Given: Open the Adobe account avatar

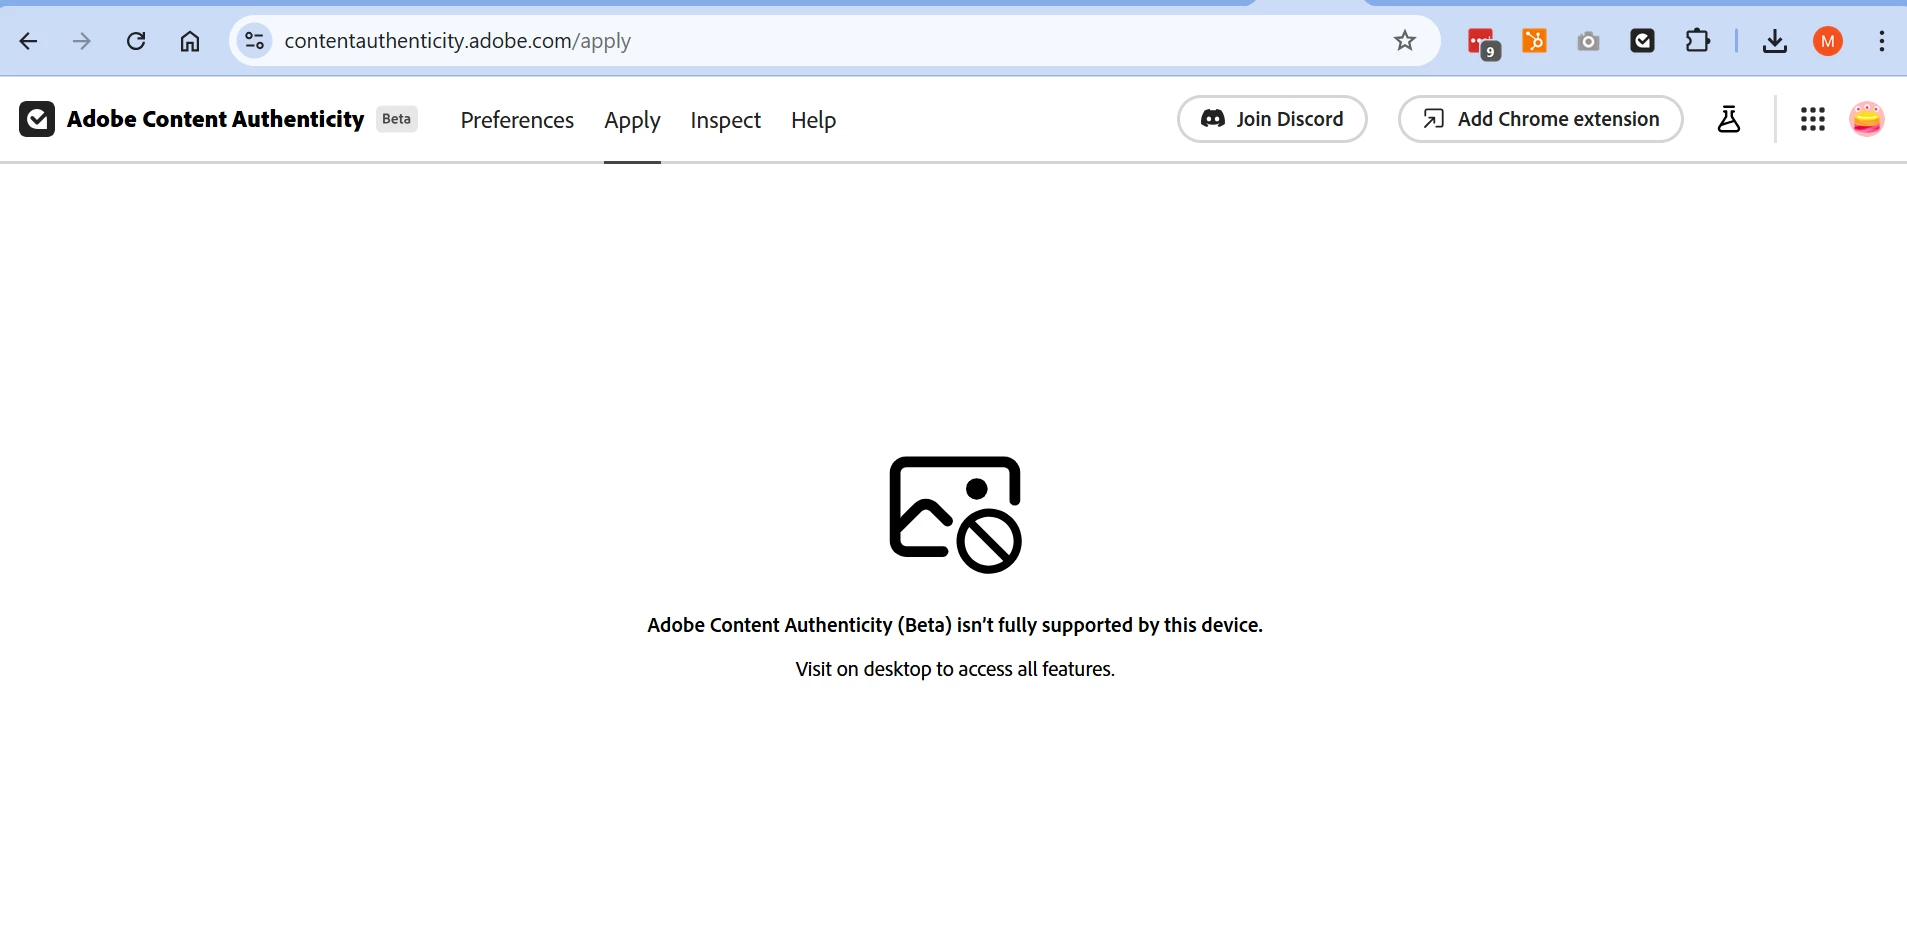Looking at the screenshot, I should (1867, 119).
